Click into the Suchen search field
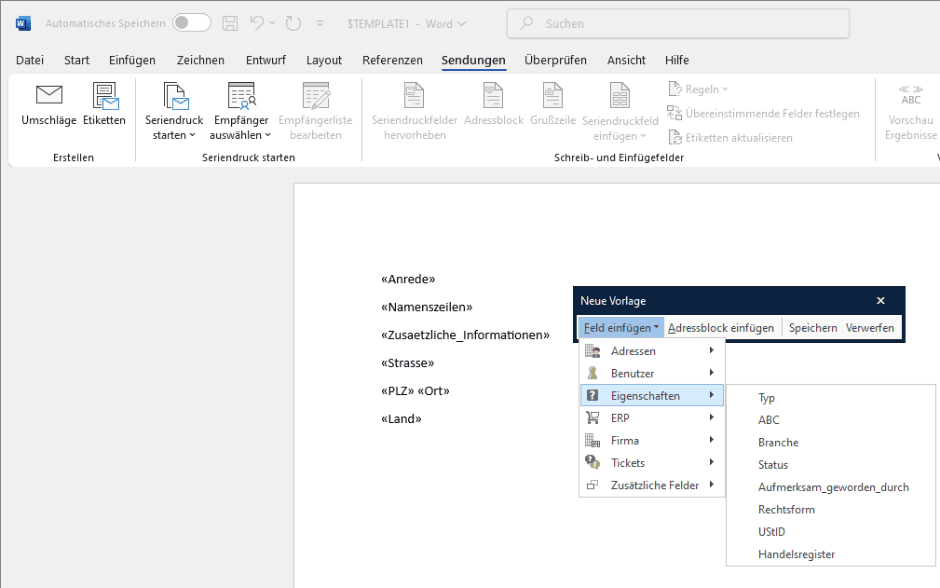 (678, 23)
